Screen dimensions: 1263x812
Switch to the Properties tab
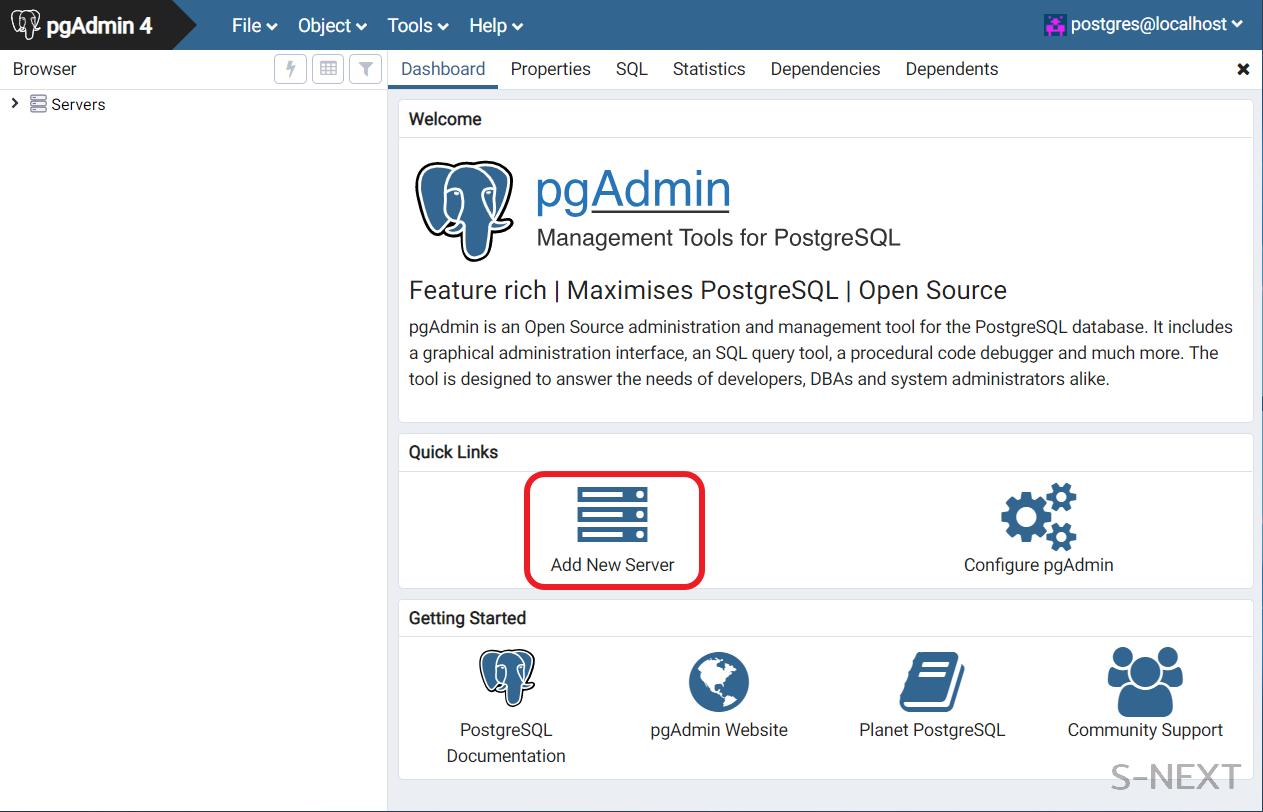[550, 69]
